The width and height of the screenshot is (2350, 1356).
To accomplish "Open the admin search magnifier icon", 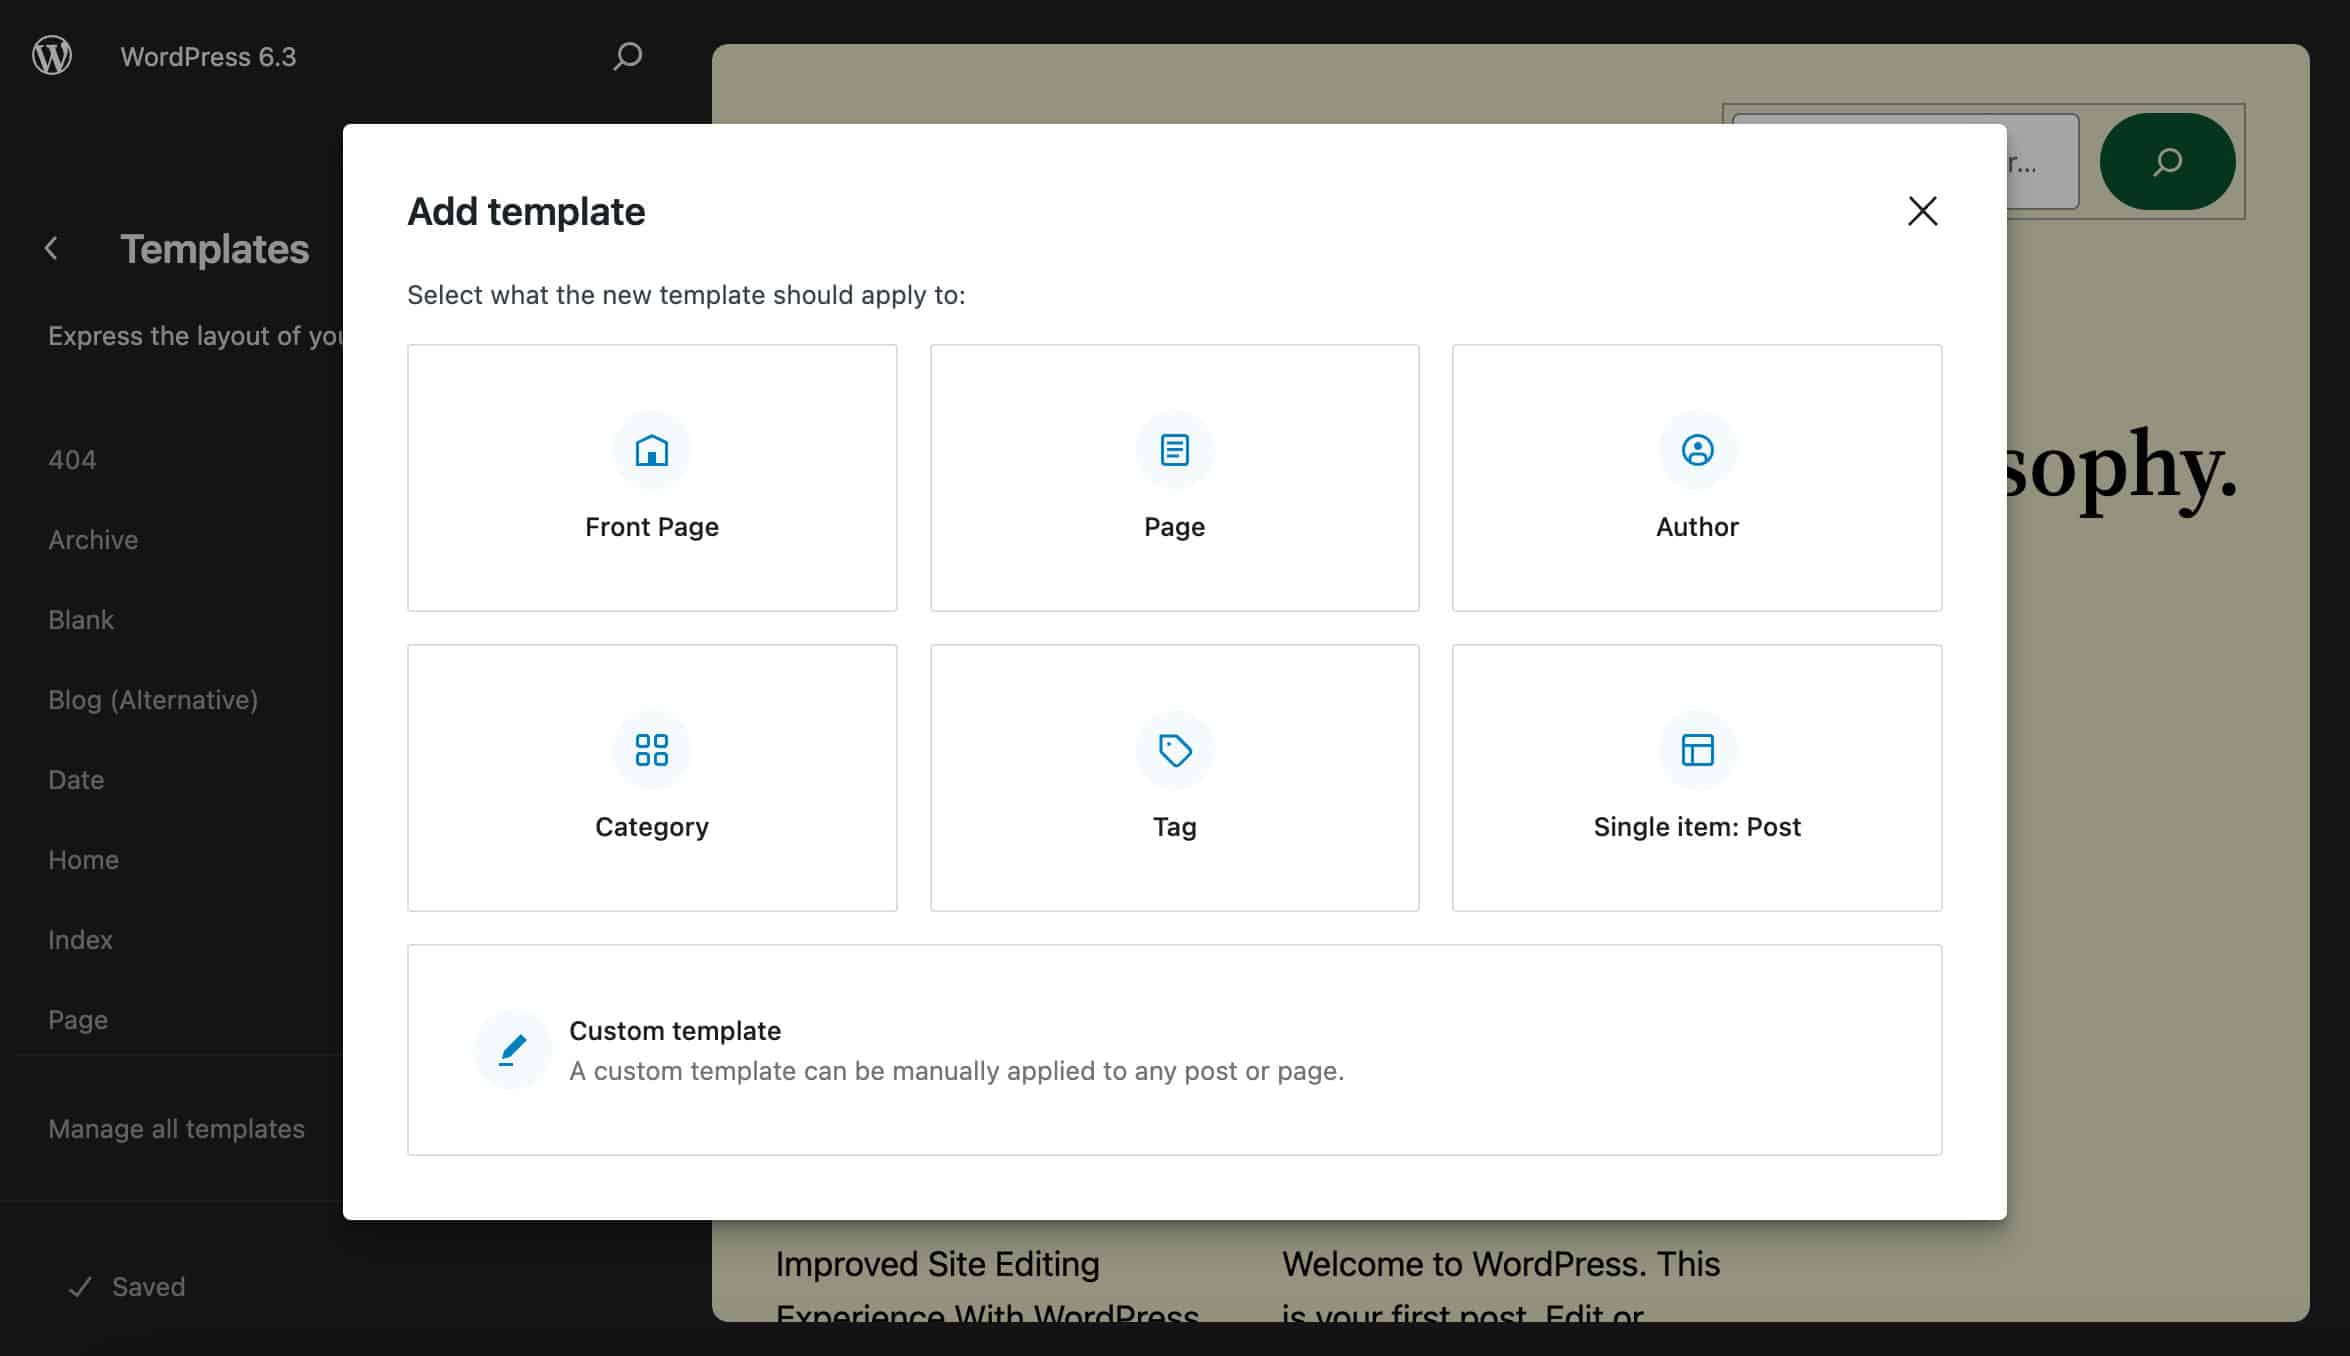I will click(x=627, y=57).
